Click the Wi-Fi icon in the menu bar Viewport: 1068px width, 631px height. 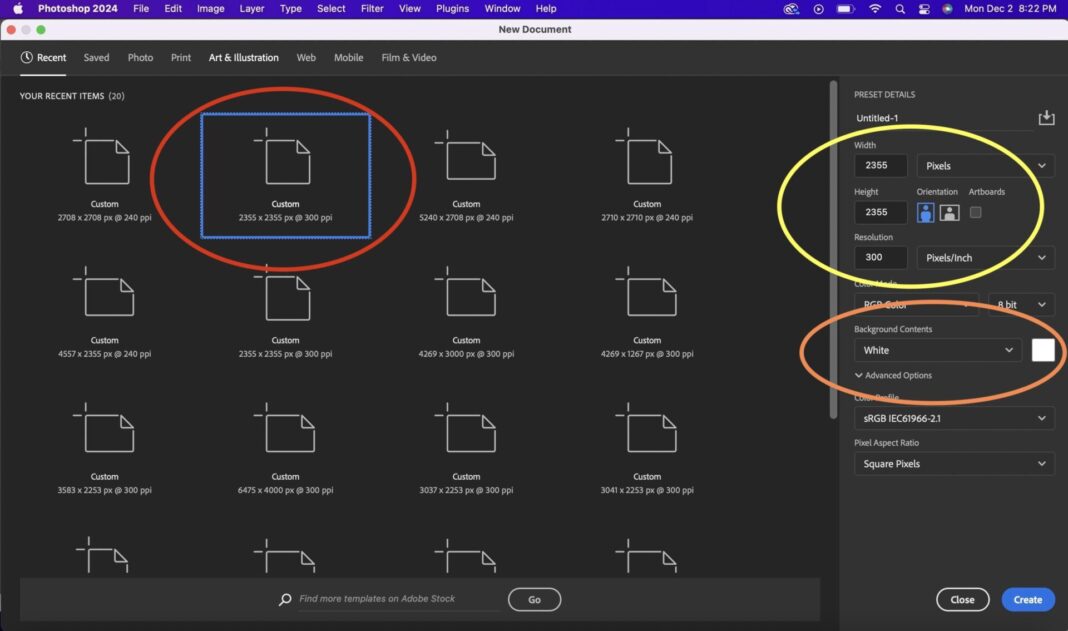(x=874, y=8)
